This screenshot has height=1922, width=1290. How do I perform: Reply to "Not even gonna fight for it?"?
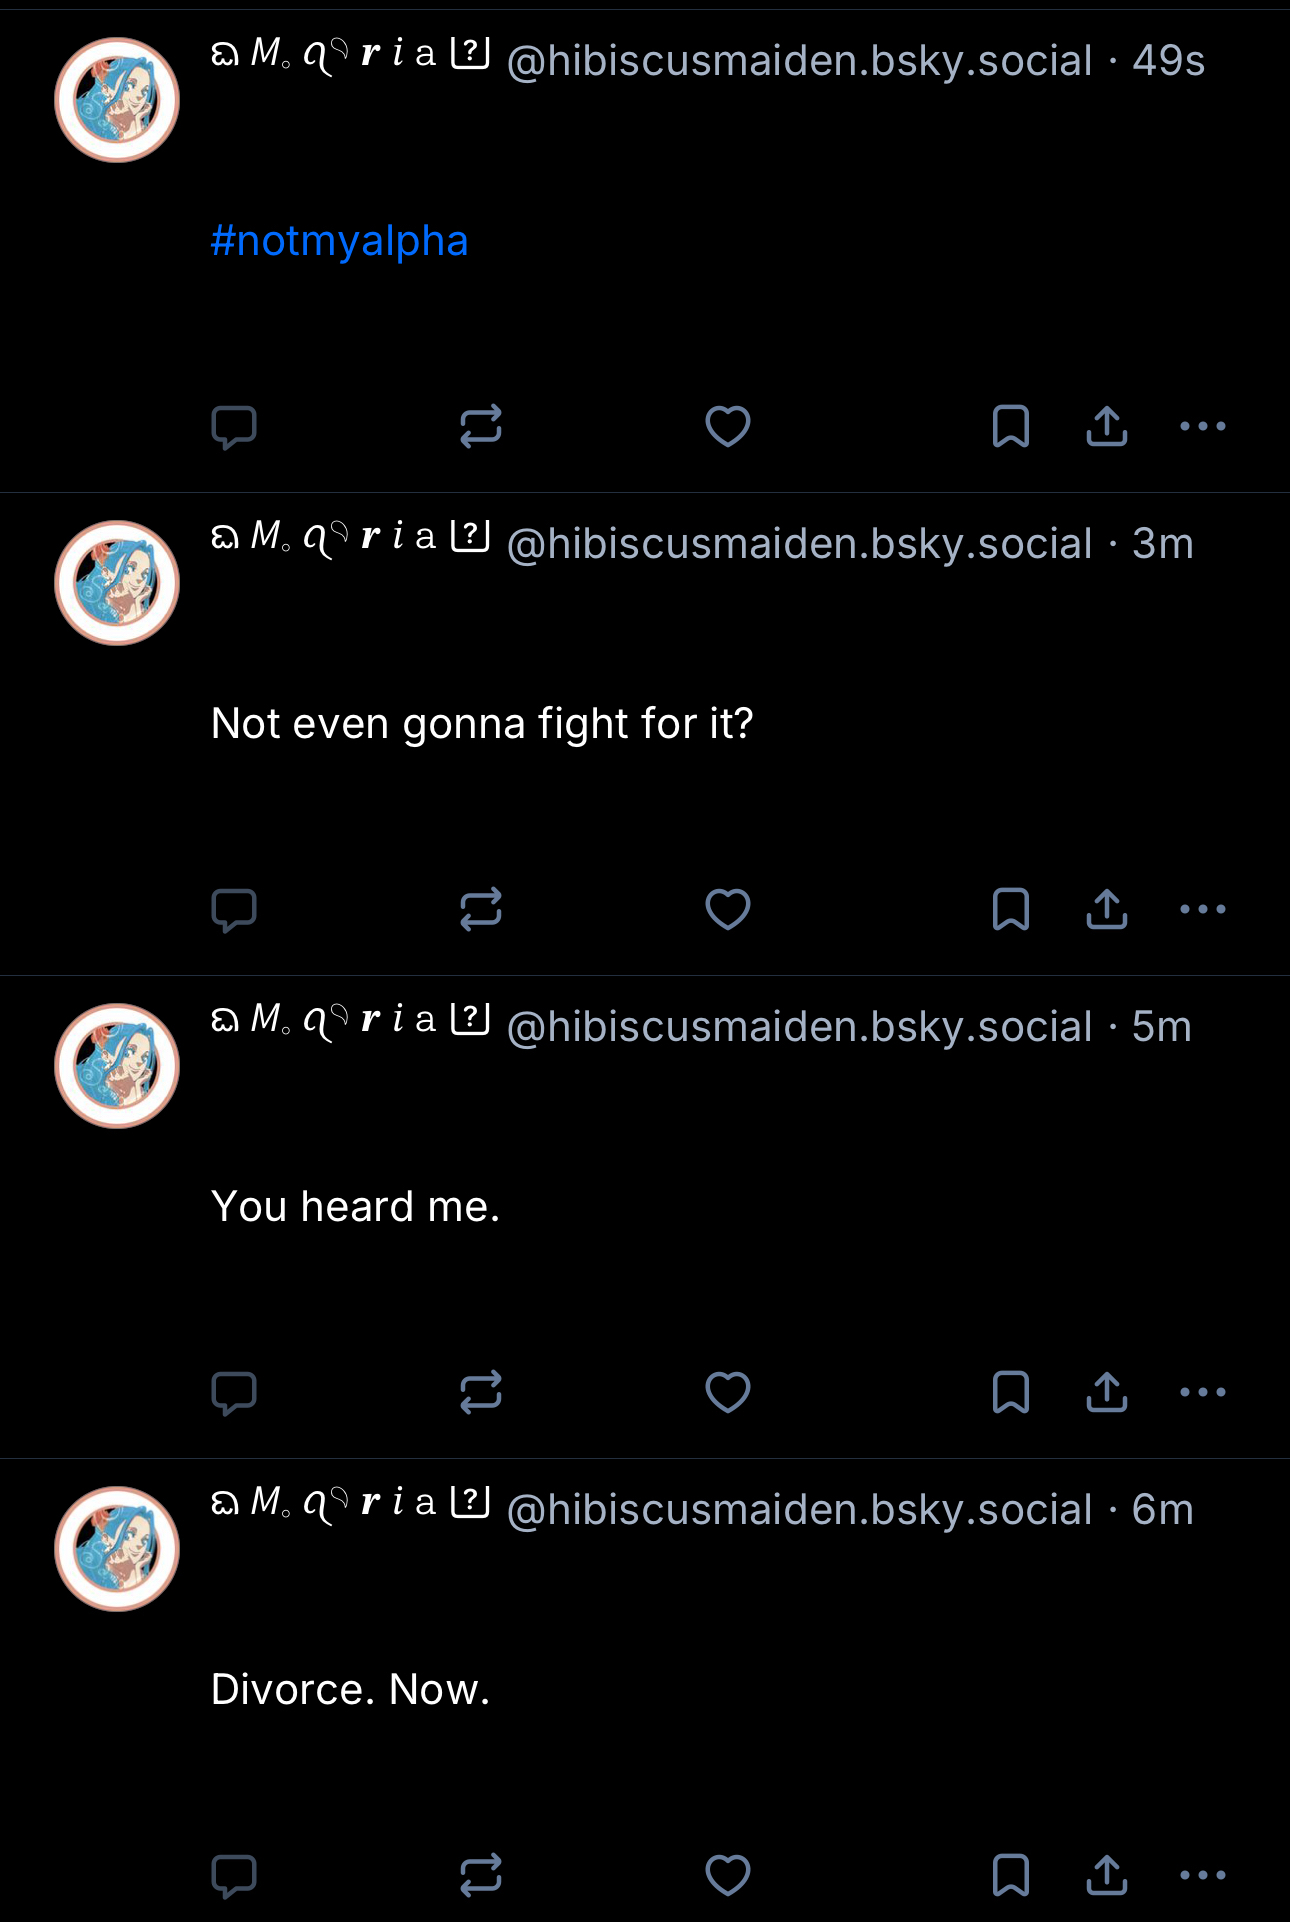234,910
